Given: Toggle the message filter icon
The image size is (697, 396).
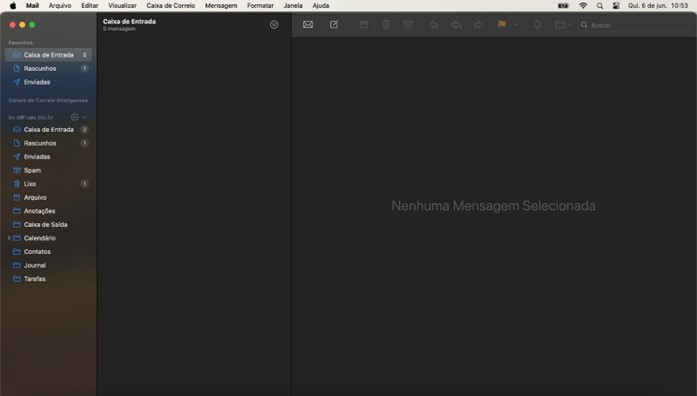Looking at the screenshot, I should [274, 25].
